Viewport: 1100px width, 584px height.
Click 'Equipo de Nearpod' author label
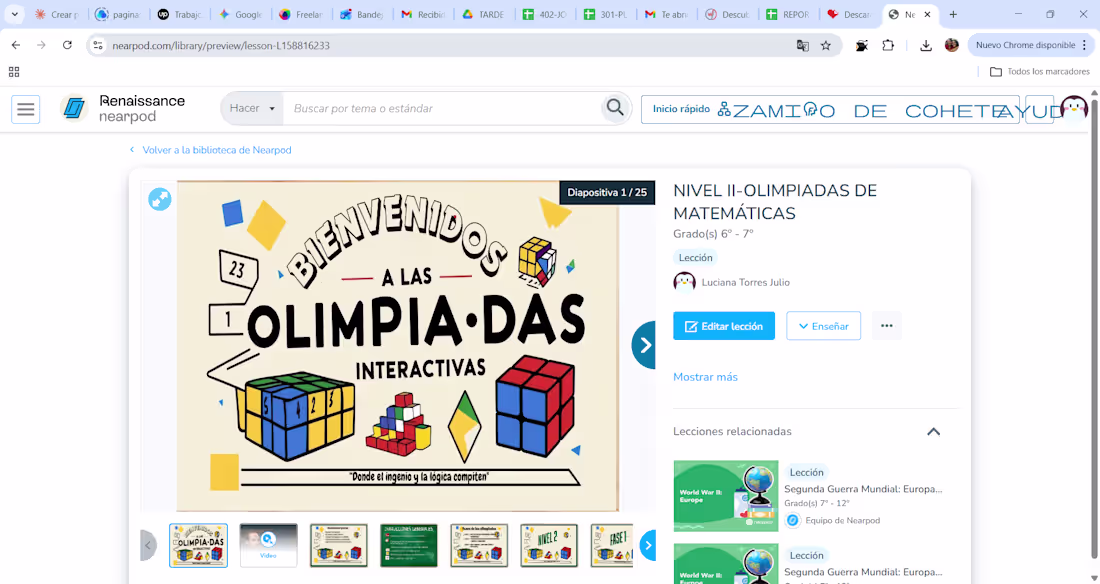(843, 520)
